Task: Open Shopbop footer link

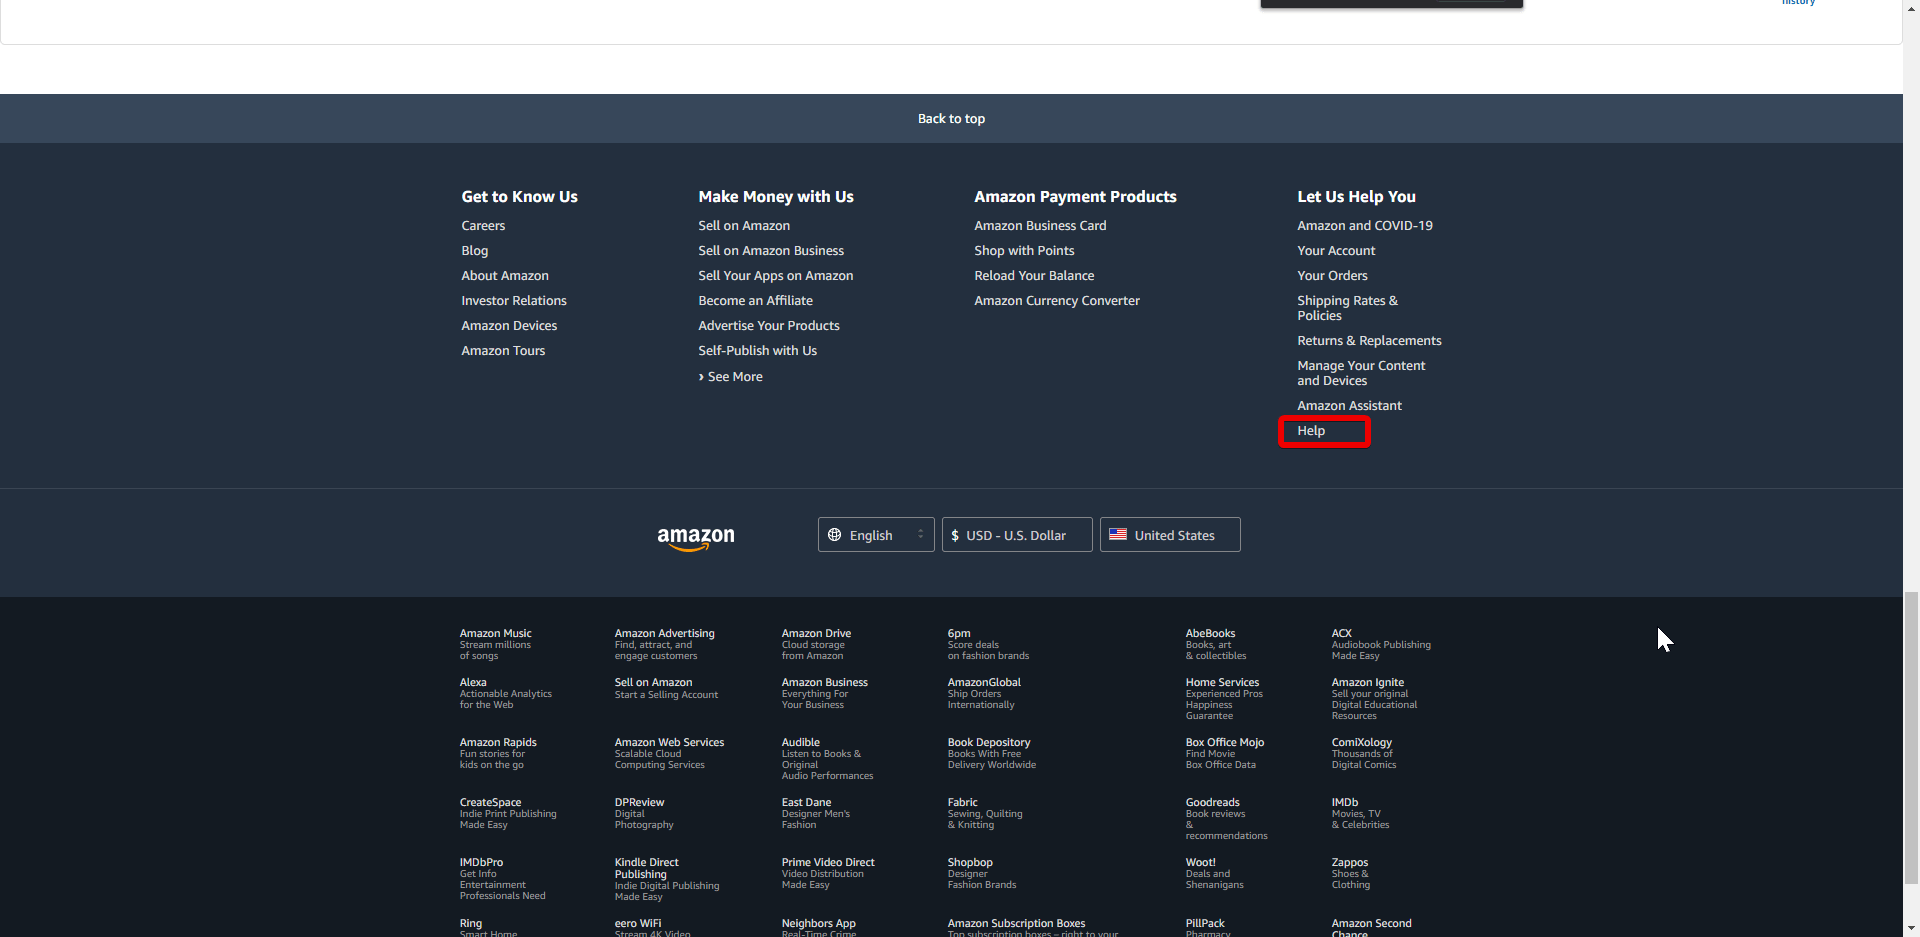Action: pos(981,873)
